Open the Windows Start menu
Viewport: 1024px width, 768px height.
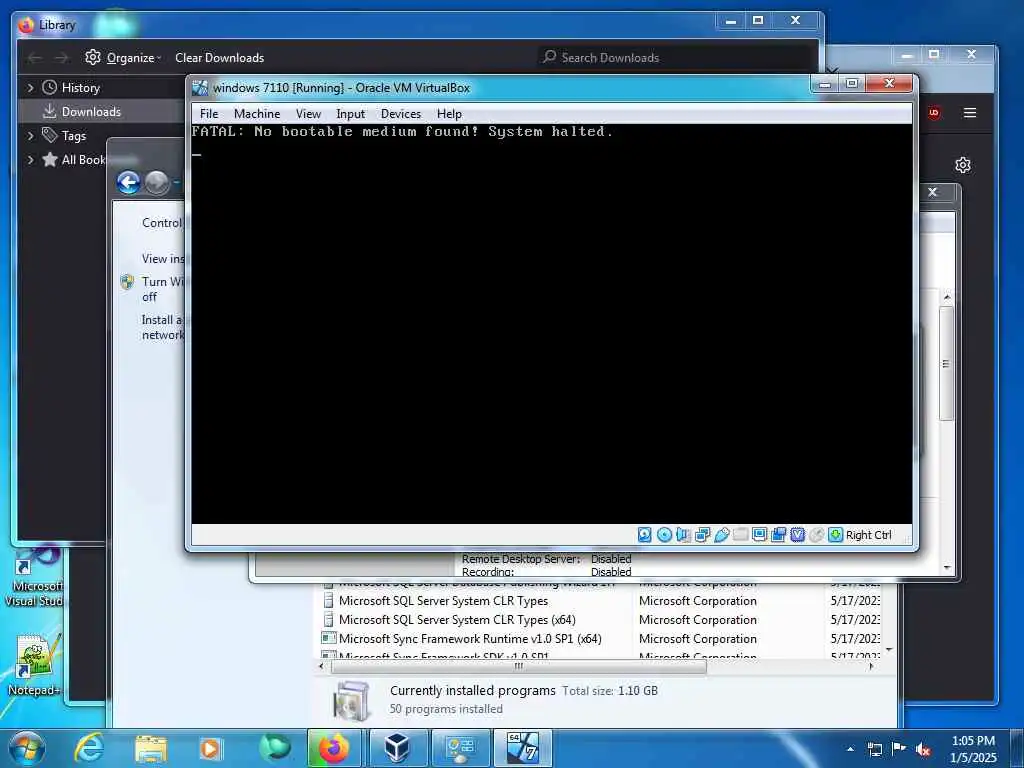pos(27,748)
